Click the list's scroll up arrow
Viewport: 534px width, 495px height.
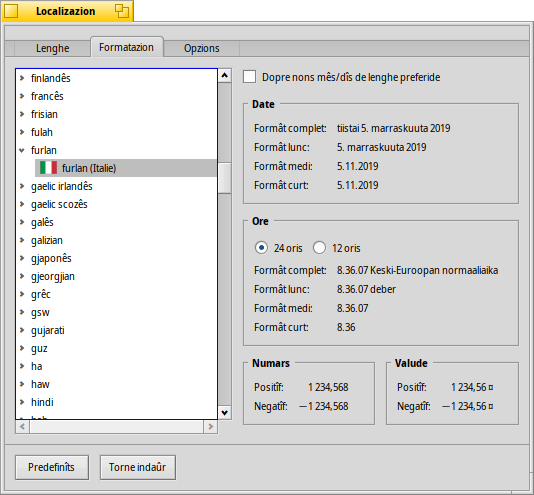tap(224, 76)
